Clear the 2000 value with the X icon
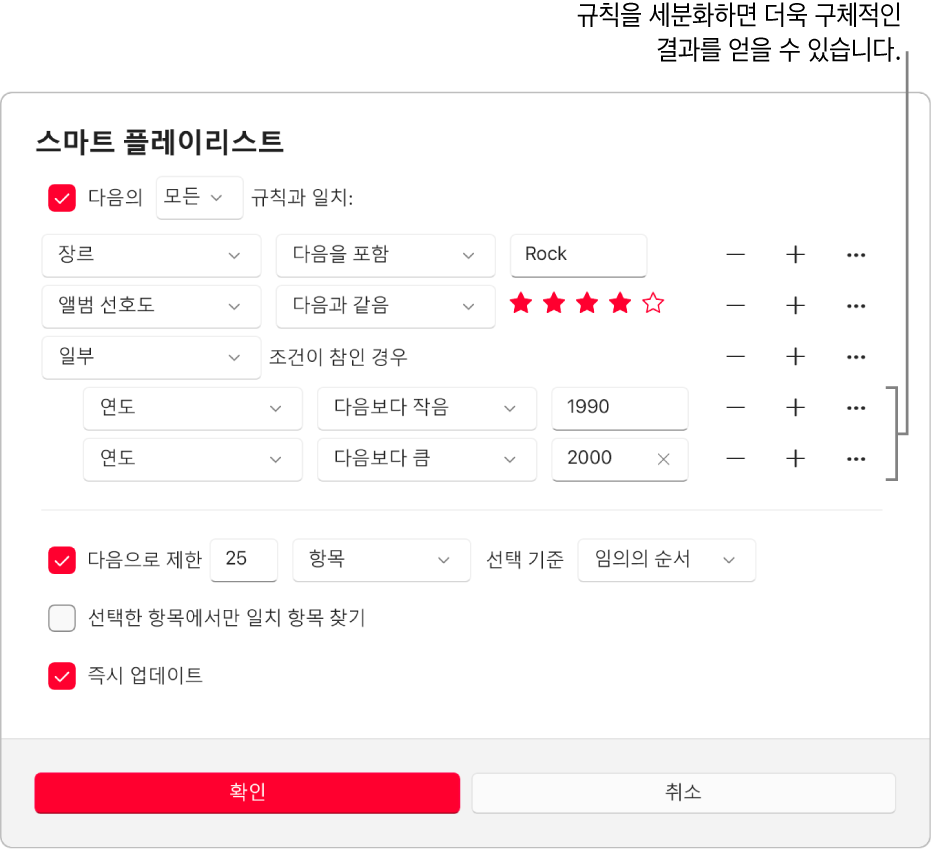 point(662,459)
